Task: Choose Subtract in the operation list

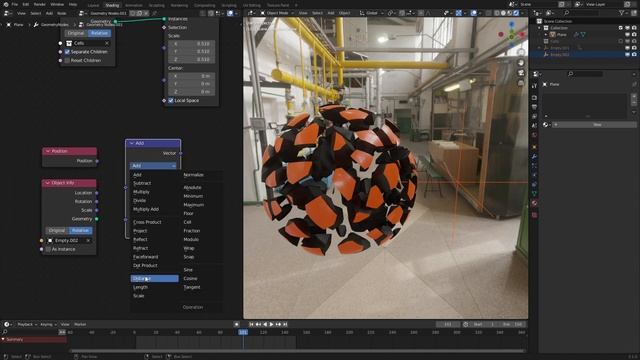Action: (142, 184)
